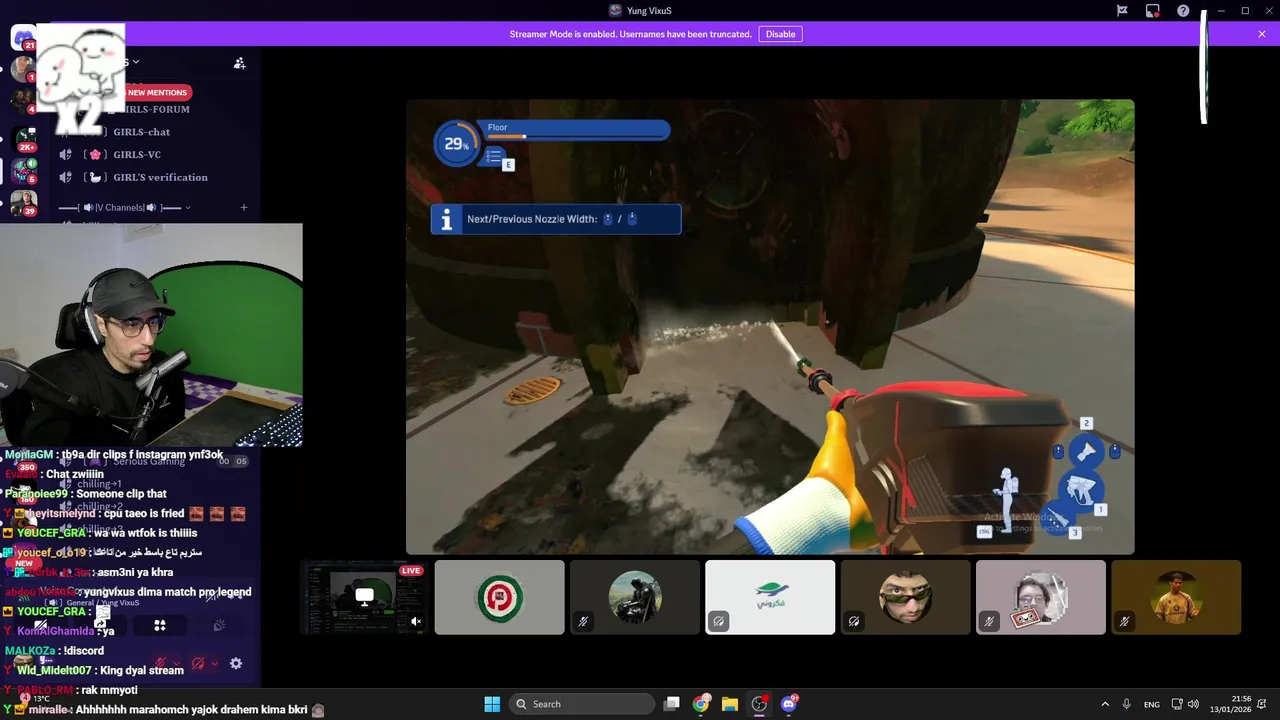The image size is (1280, 720).
Task: Open Discord direct messages home icon
Action: [x=23, y=38]
